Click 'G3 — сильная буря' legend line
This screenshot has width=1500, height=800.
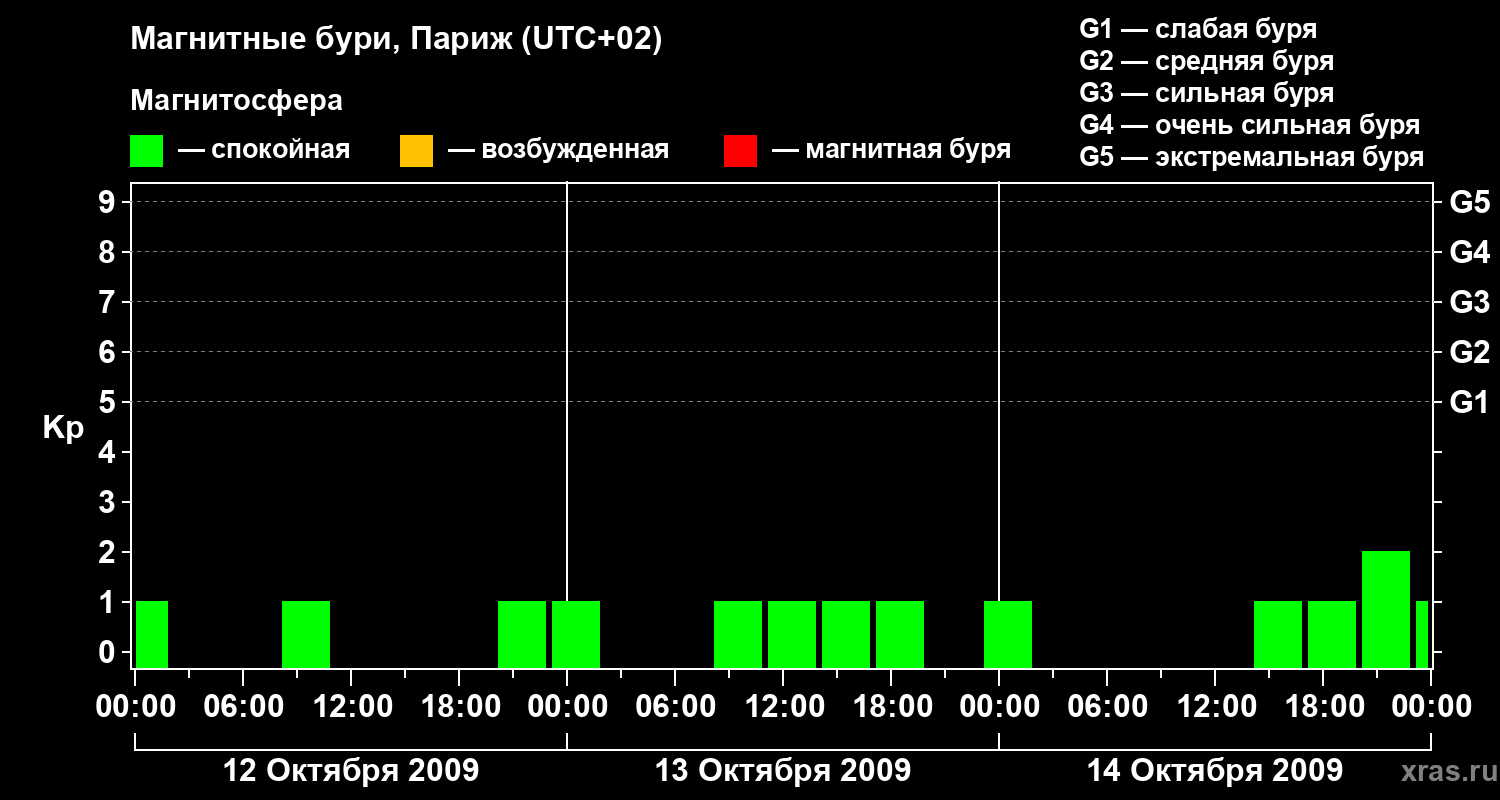(1206, 93)
